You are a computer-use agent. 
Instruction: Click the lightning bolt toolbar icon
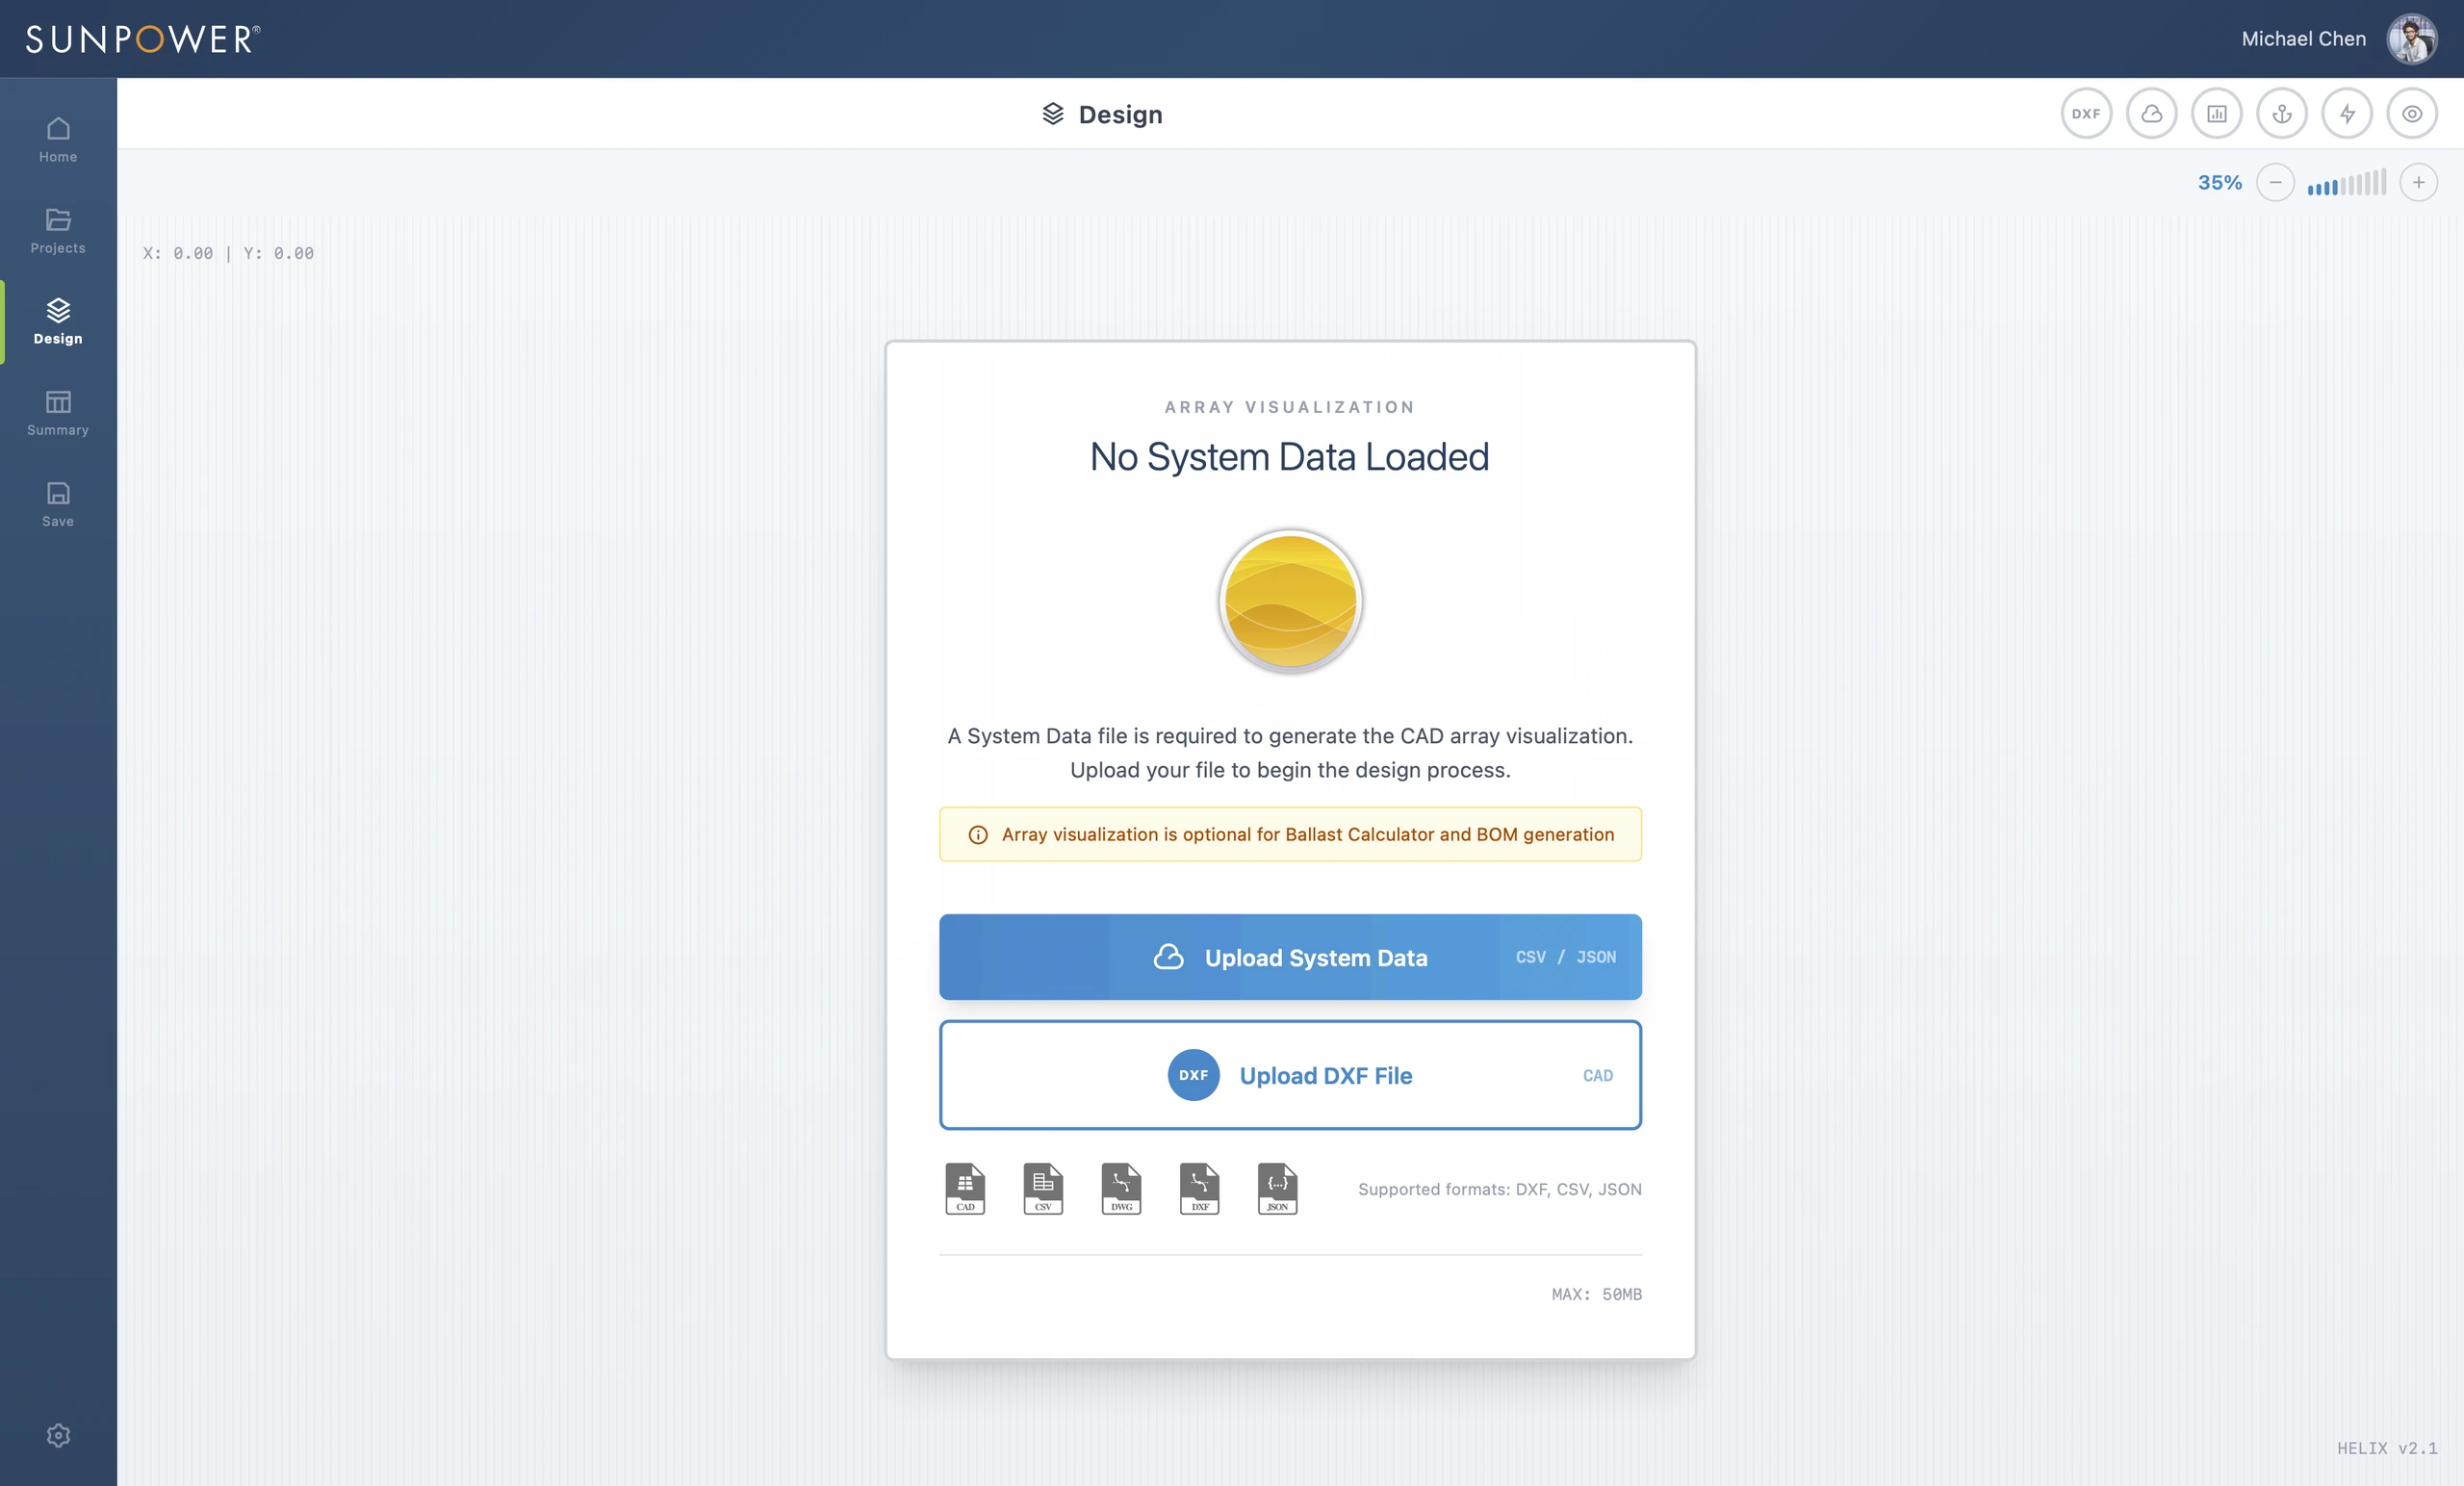pos(2347,114)
